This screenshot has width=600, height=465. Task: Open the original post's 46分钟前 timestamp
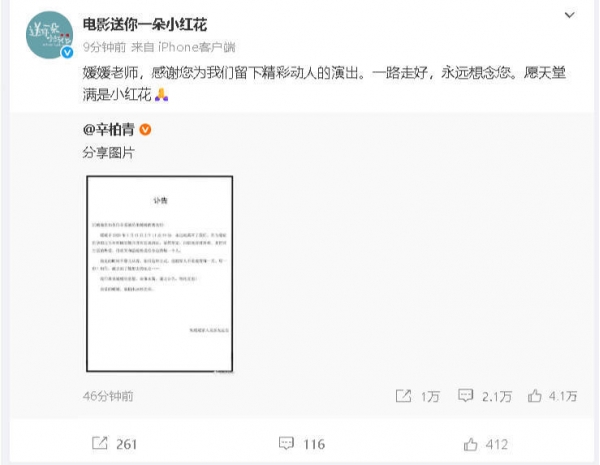pyautogui.click(x=108, y=396)
